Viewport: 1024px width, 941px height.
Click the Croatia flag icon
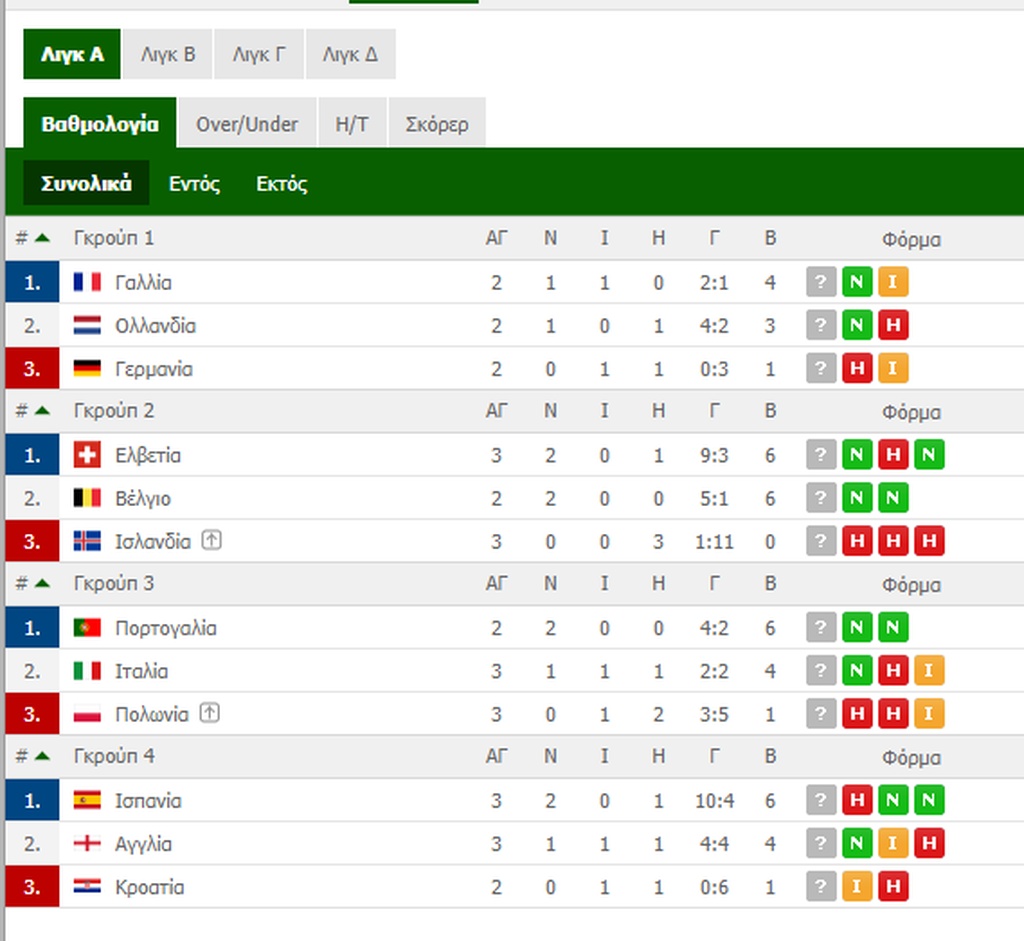[x=87, y=887]
